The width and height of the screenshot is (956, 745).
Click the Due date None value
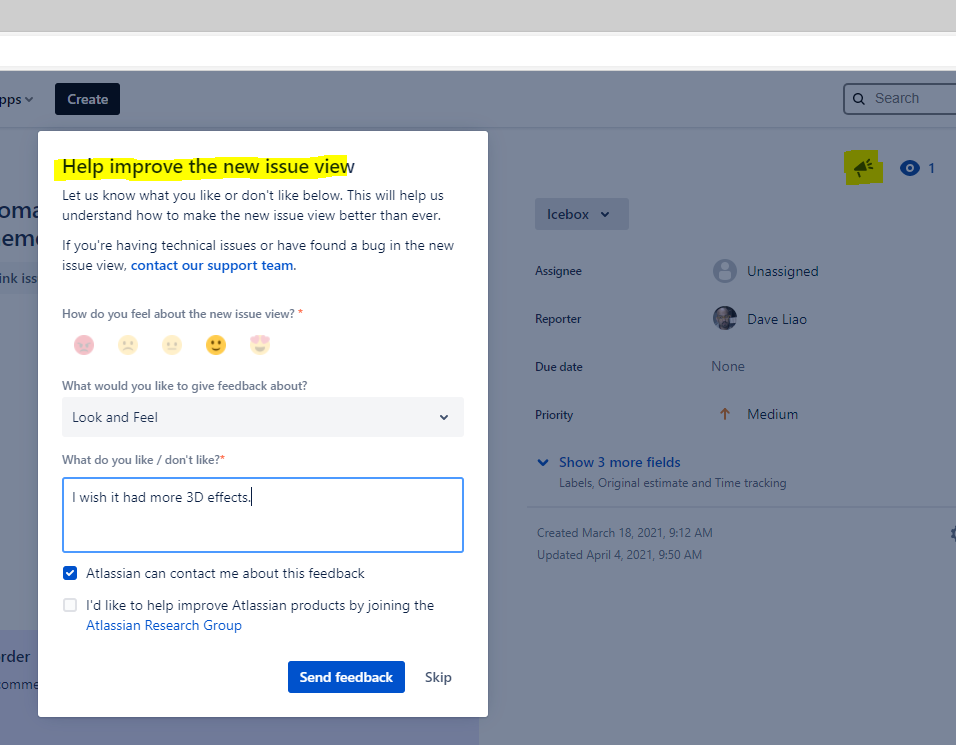(728, 366)
